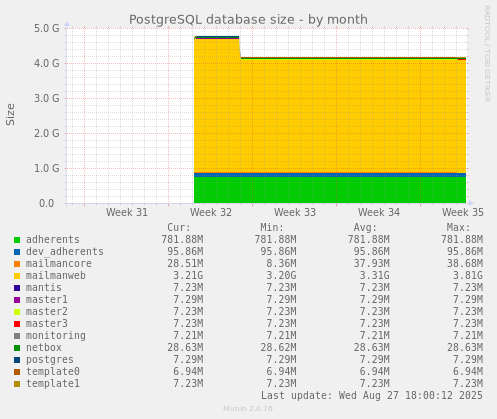Click the postgres navy legend swatch
The height and width of the screenshot is (419, 497).
(17, 360)
